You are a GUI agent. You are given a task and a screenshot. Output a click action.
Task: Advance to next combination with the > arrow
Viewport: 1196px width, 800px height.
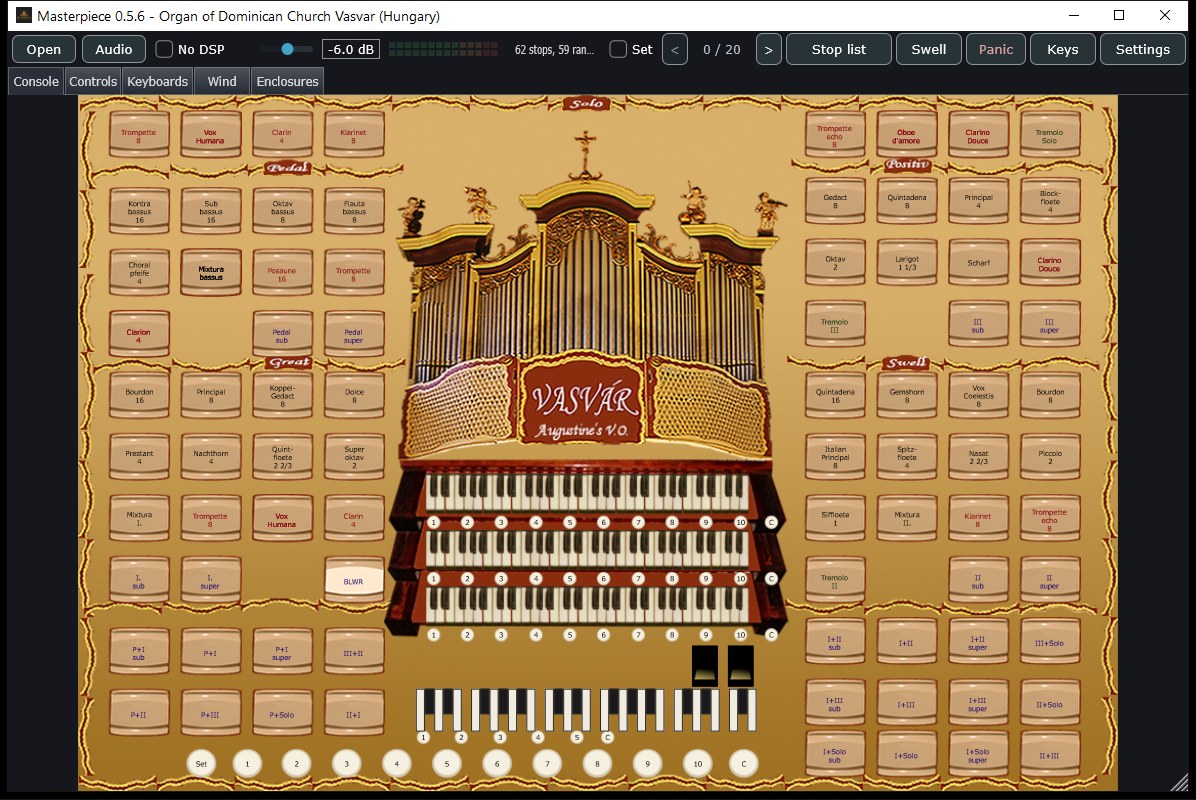click(x=768, y=50)
